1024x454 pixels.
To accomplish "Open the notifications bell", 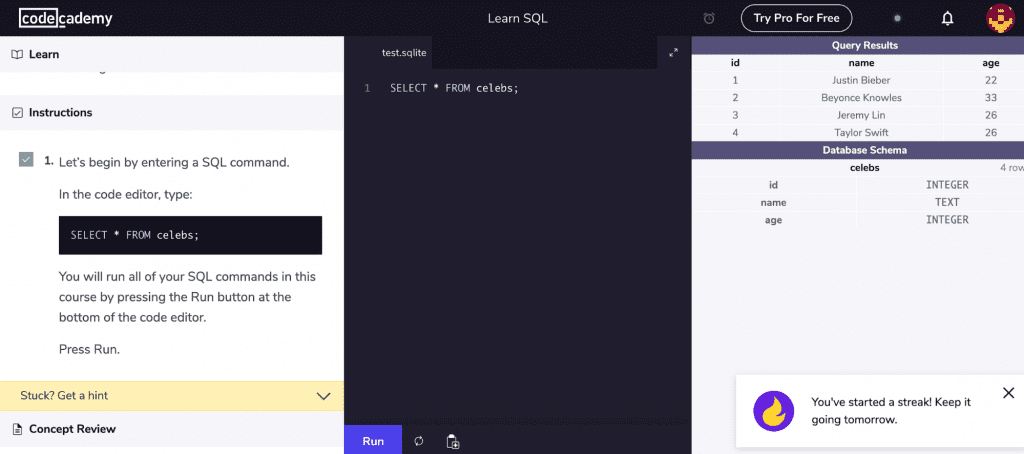I will pos(947,18).
